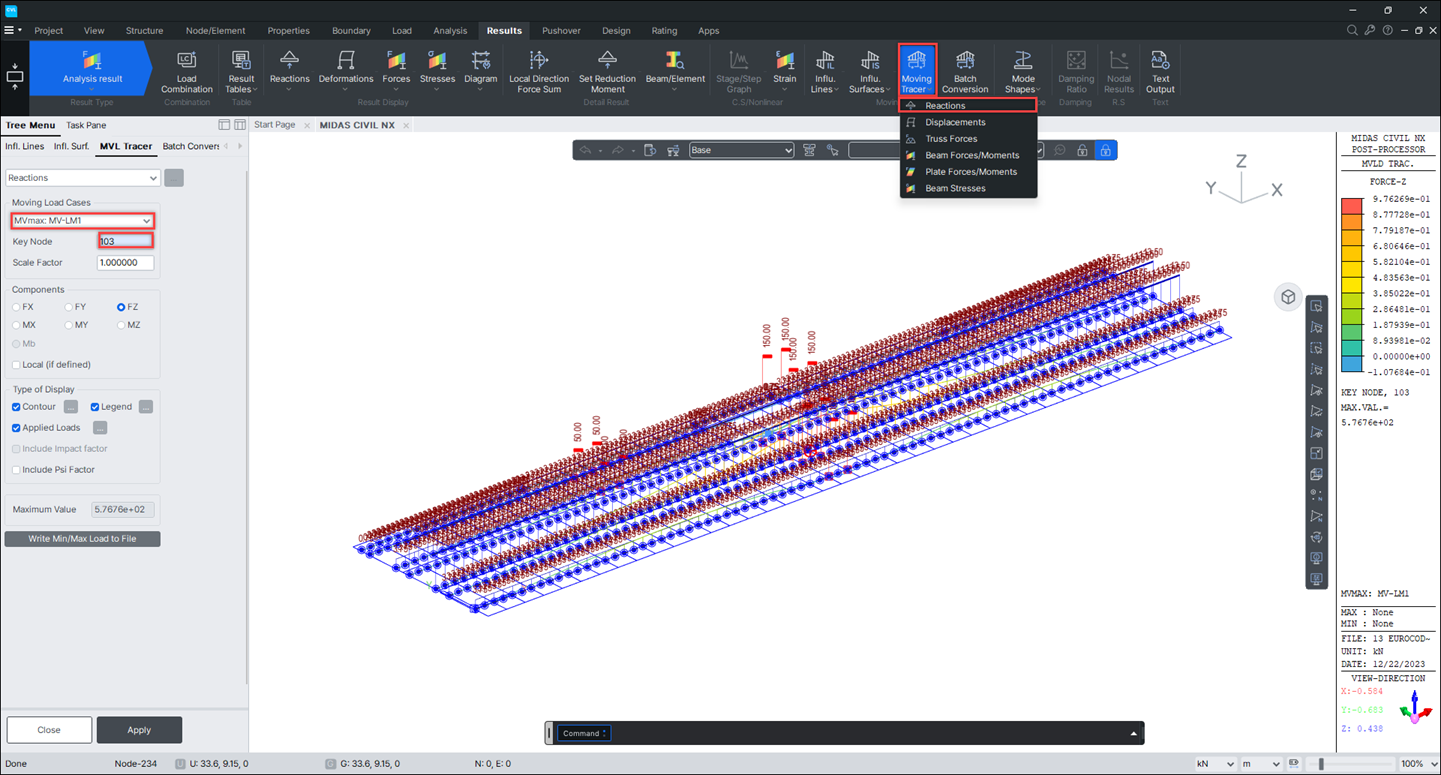
Task: Open Applied Loads details ellipsis button
Action: tap(100, 428)
